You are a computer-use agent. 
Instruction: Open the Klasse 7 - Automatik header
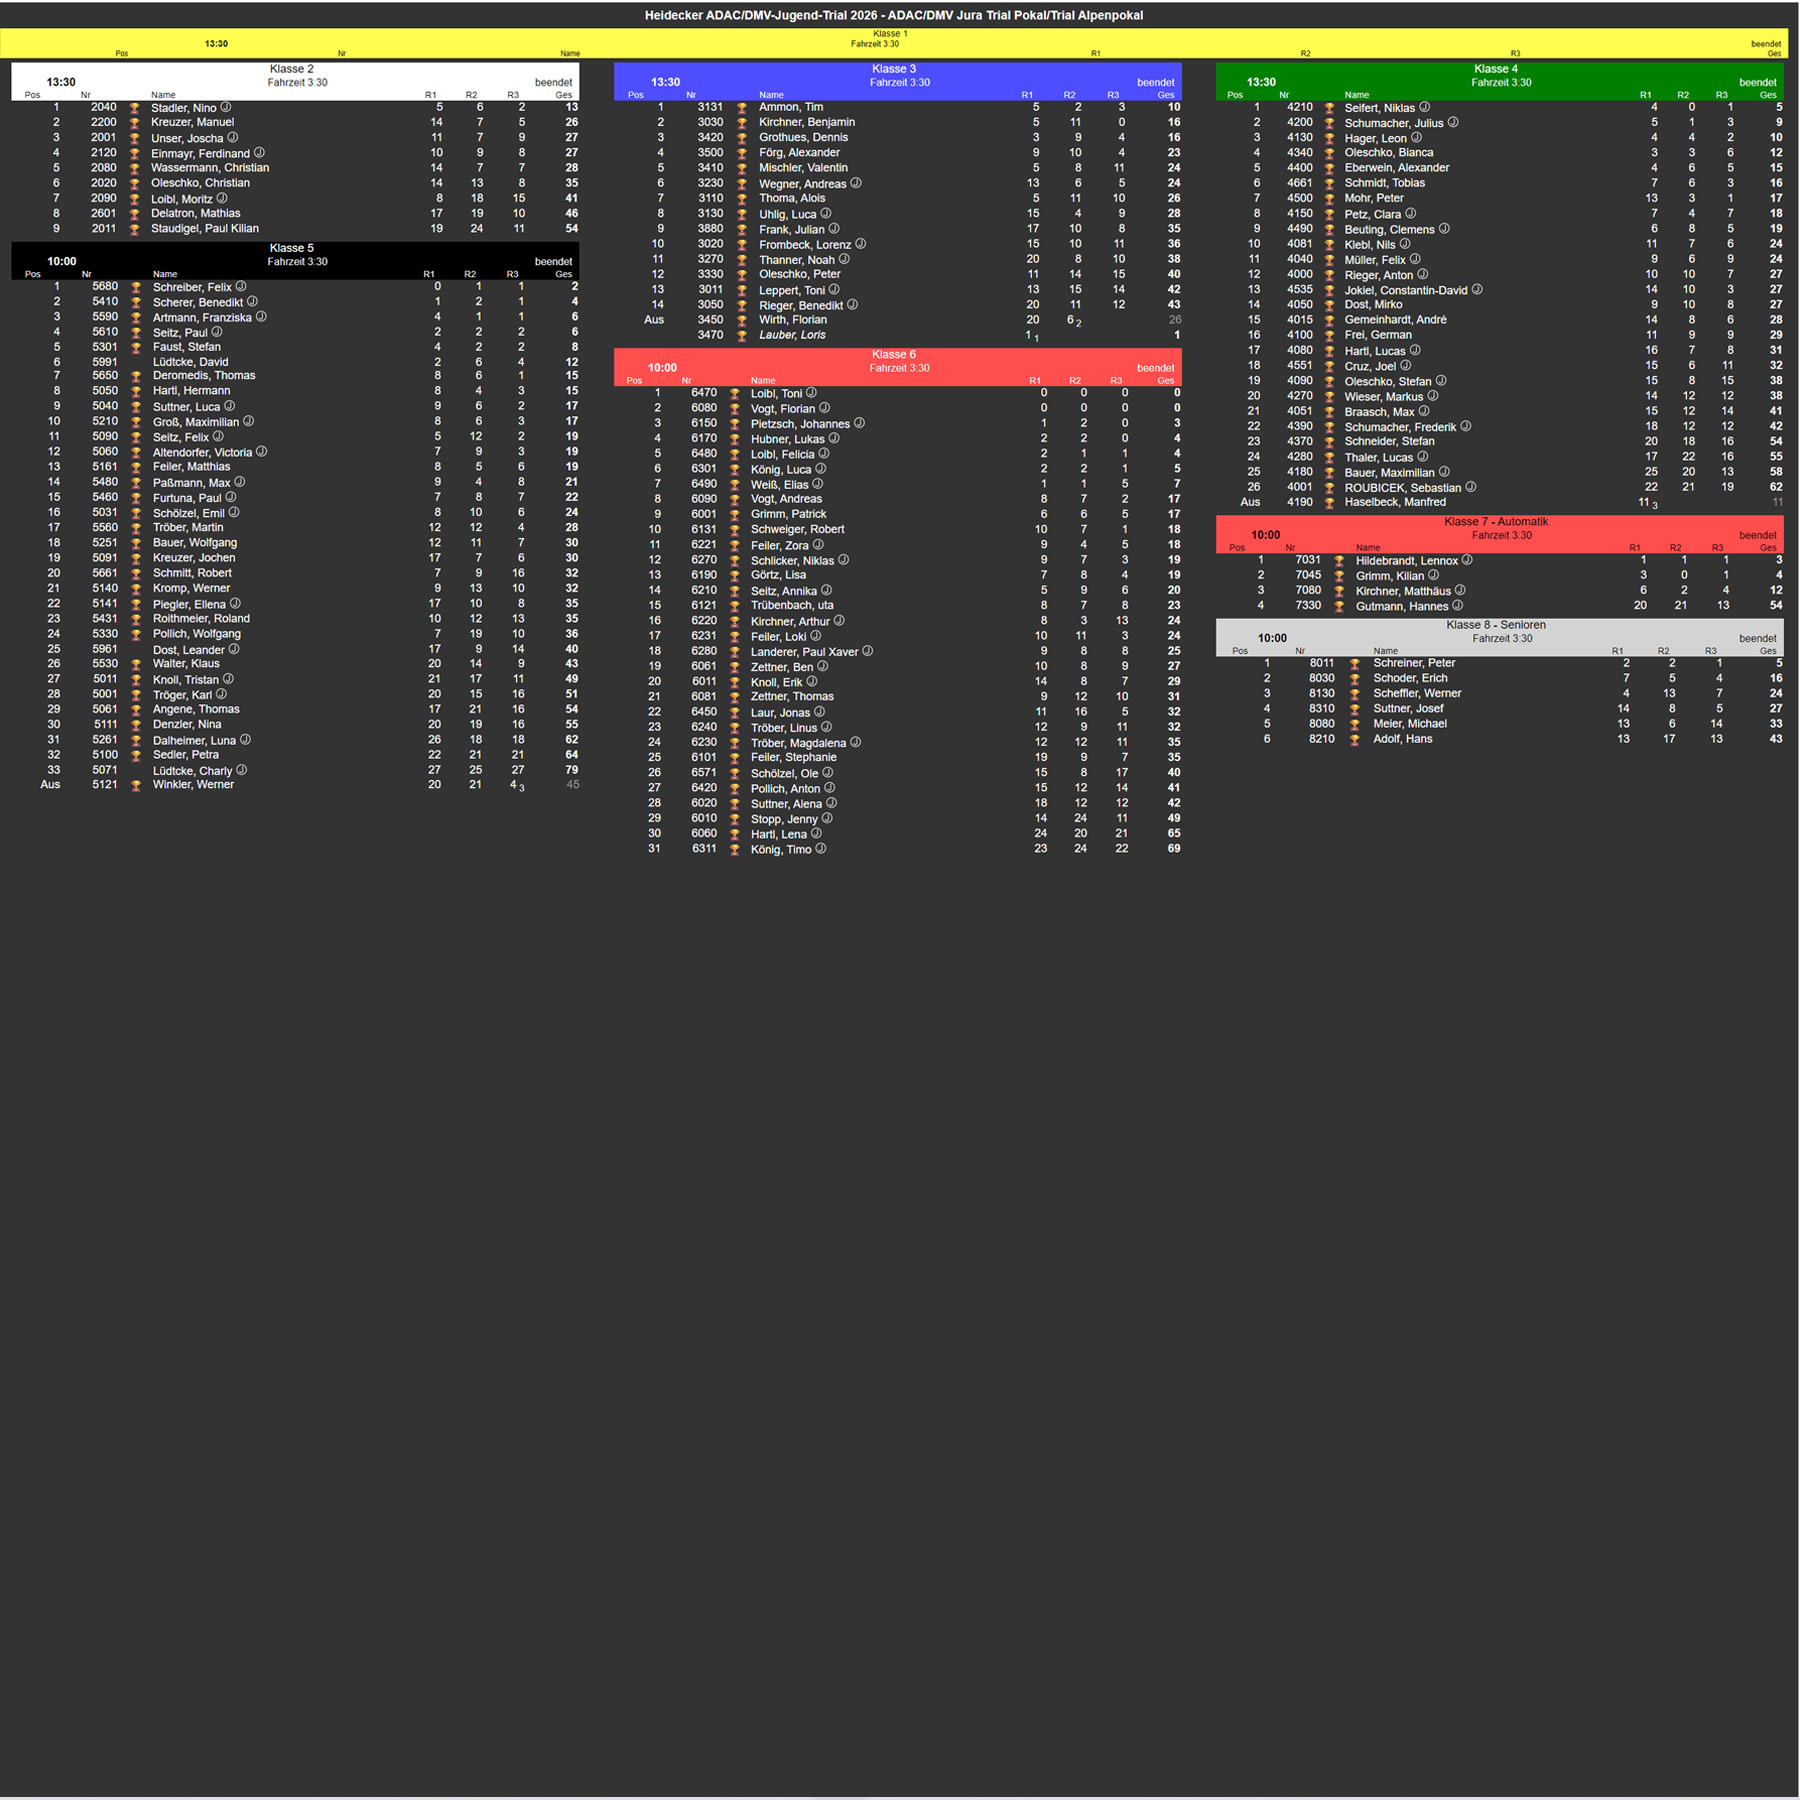[x=1499, y=534]
